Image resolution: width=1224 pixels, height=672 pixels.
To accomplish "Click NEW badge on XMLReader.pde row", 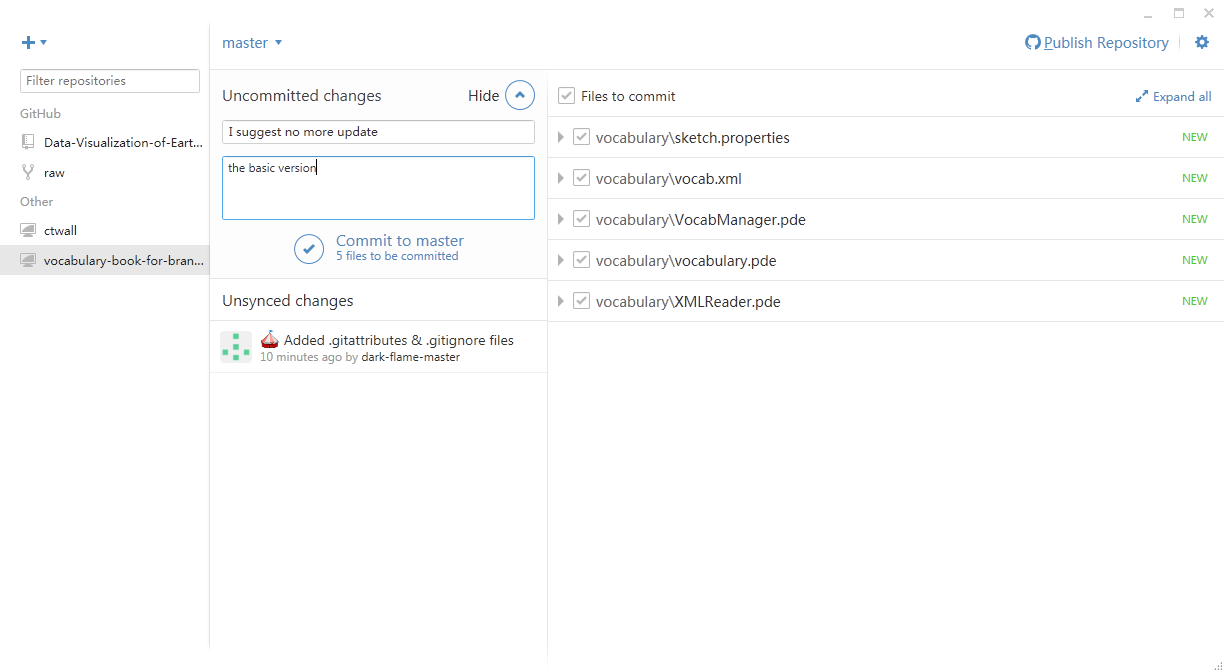I will [x=1195, y=301].
